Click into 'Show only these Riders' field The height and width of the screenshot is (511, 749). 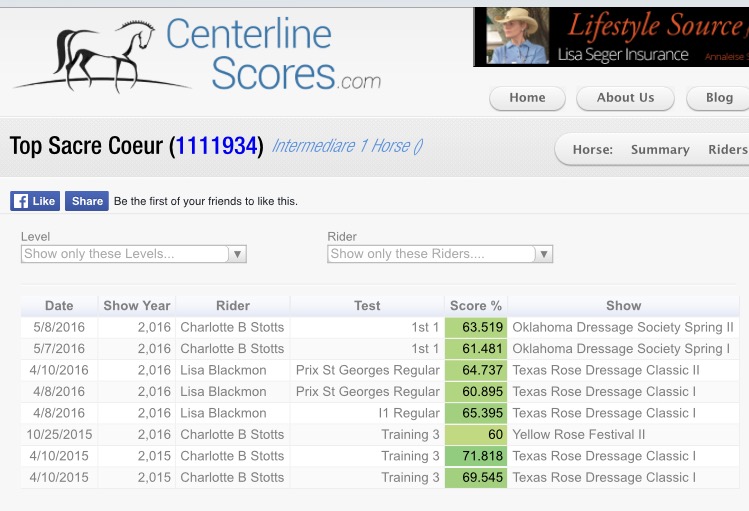431,254
